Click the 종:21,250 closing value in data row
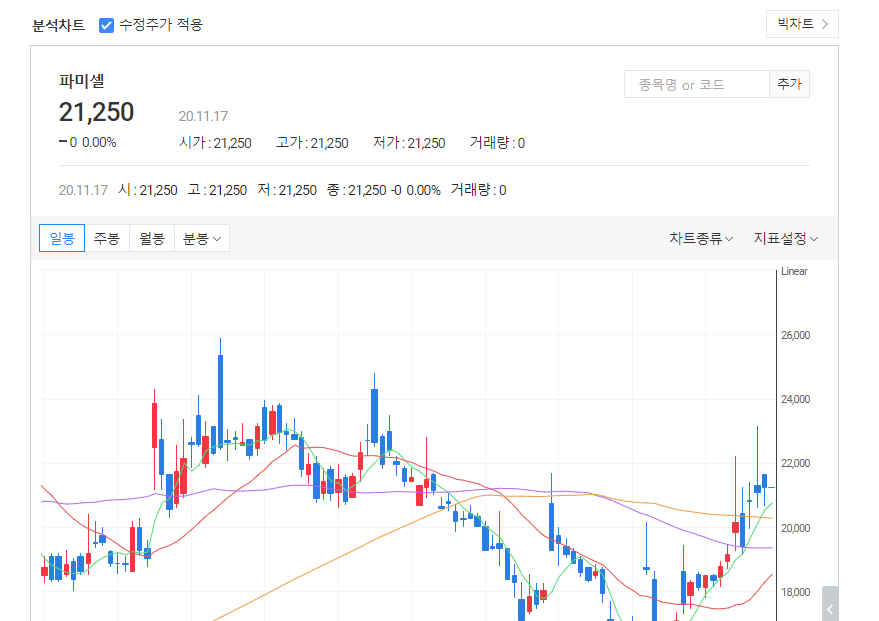This screenshot has width=879, height=621. pos(357,191)
